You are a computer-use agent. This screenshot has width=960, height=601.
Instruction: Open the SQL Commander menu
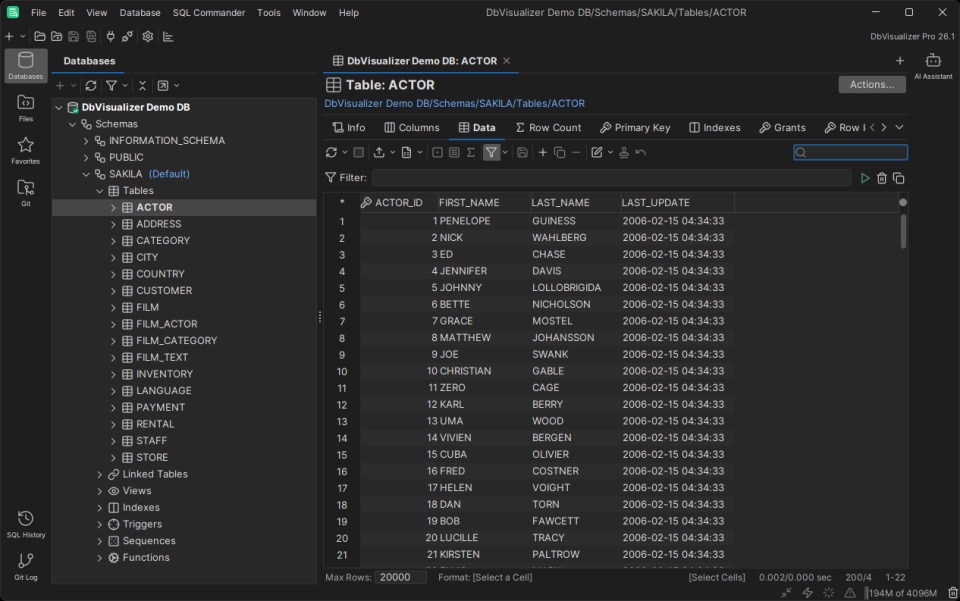tap(208, 12)
